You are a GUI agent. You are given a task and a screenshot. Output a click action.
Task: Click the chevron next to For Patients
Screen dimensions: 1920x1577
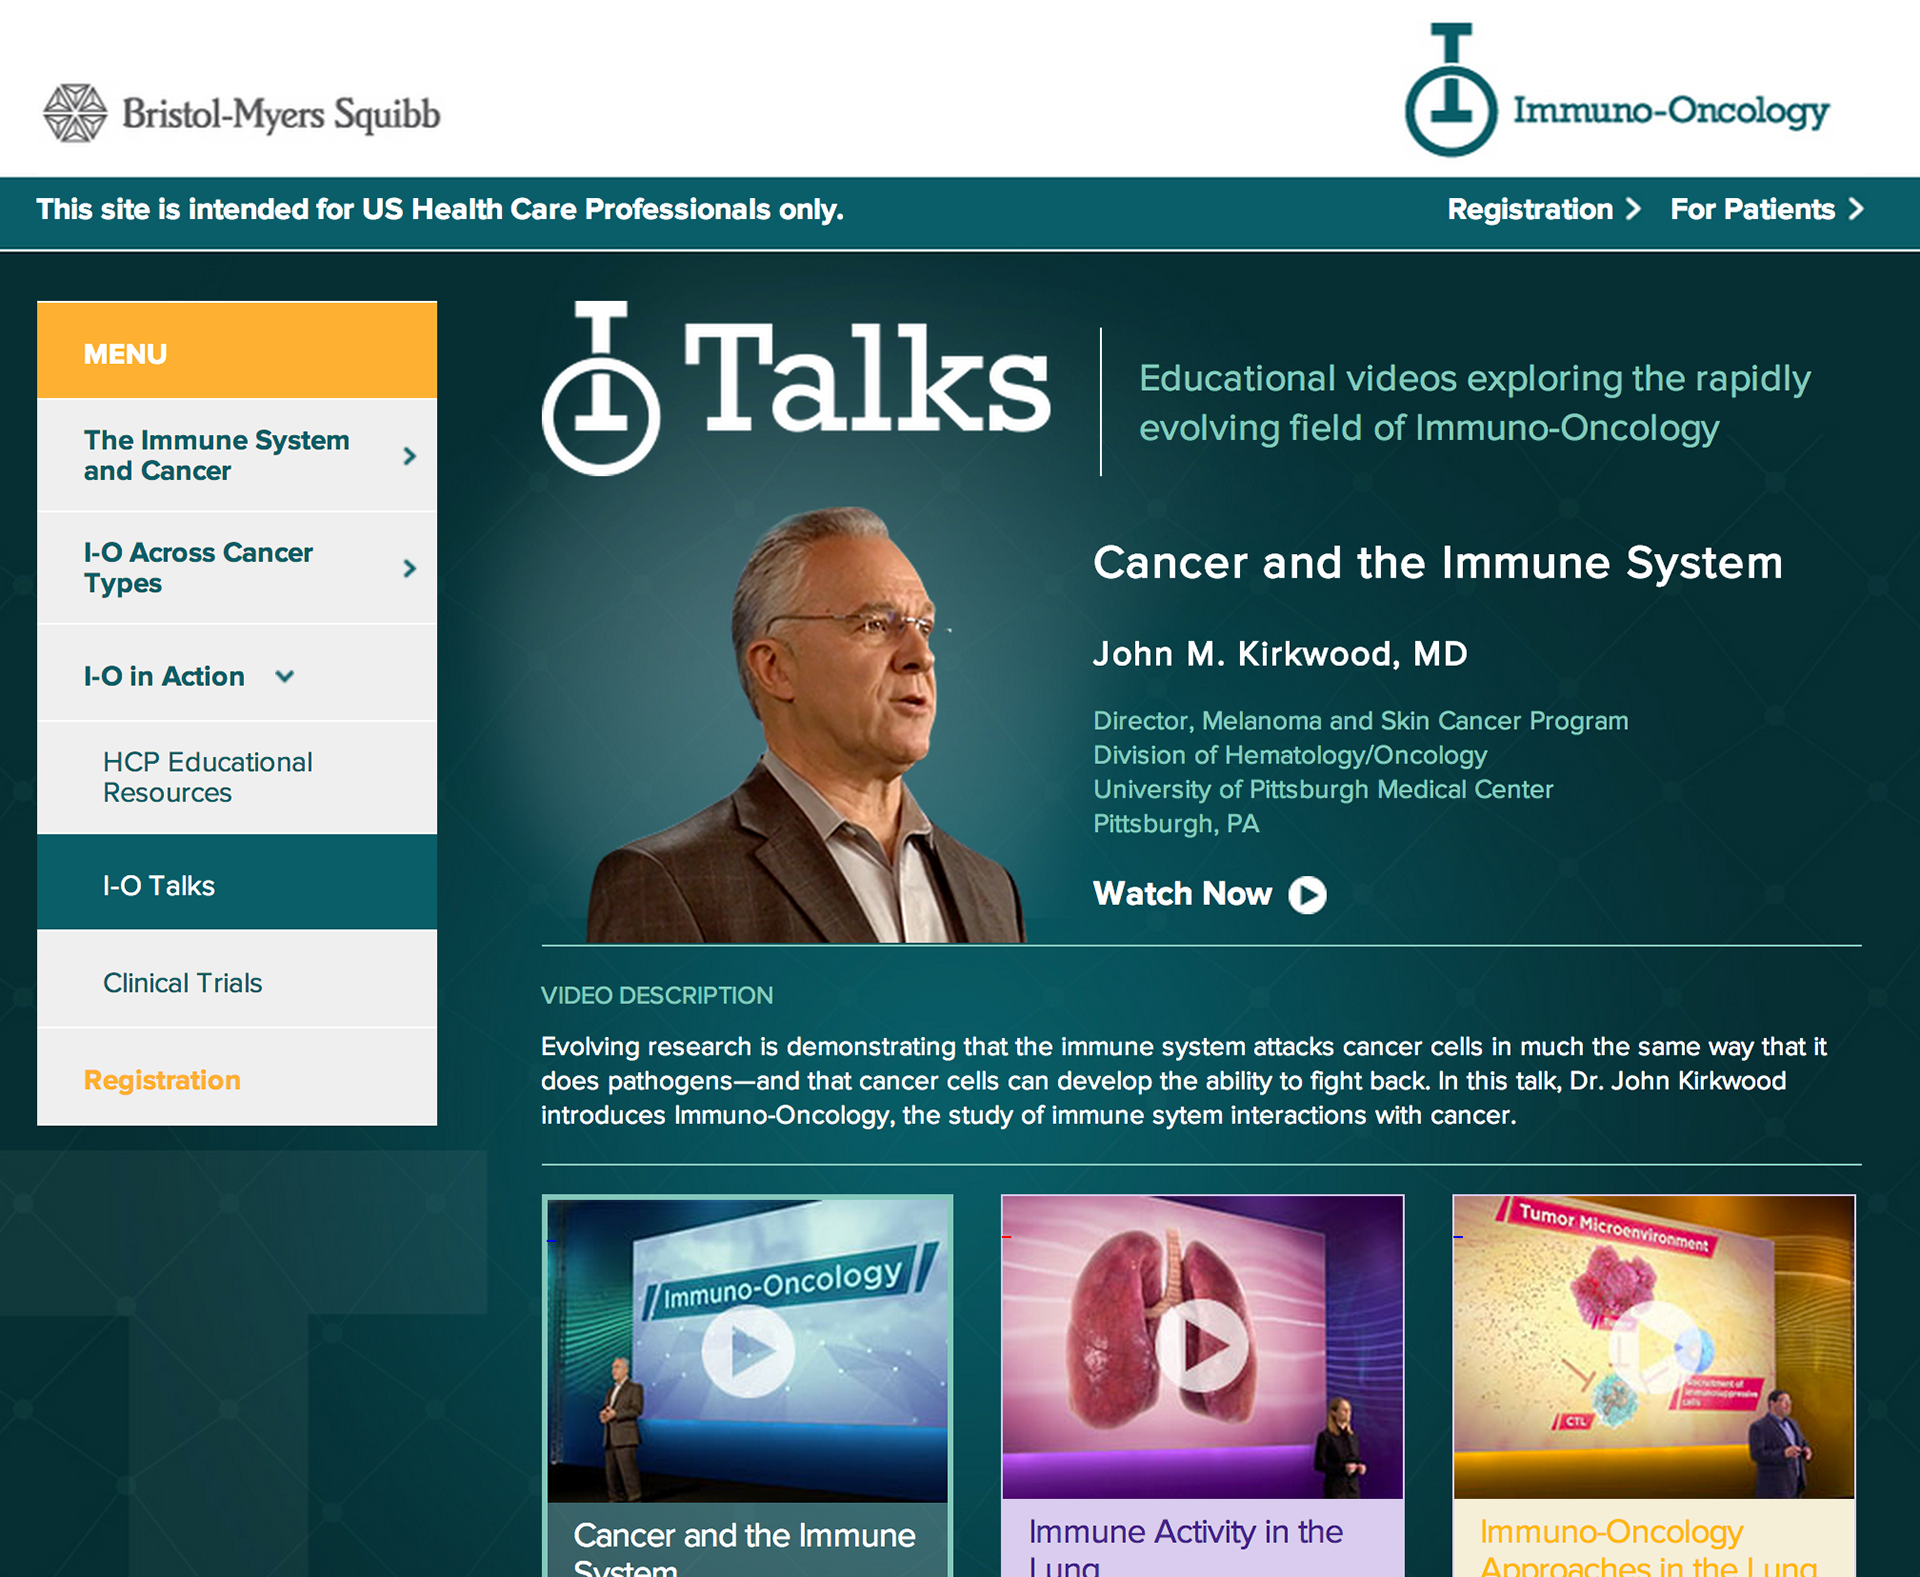click(1856, 209)
